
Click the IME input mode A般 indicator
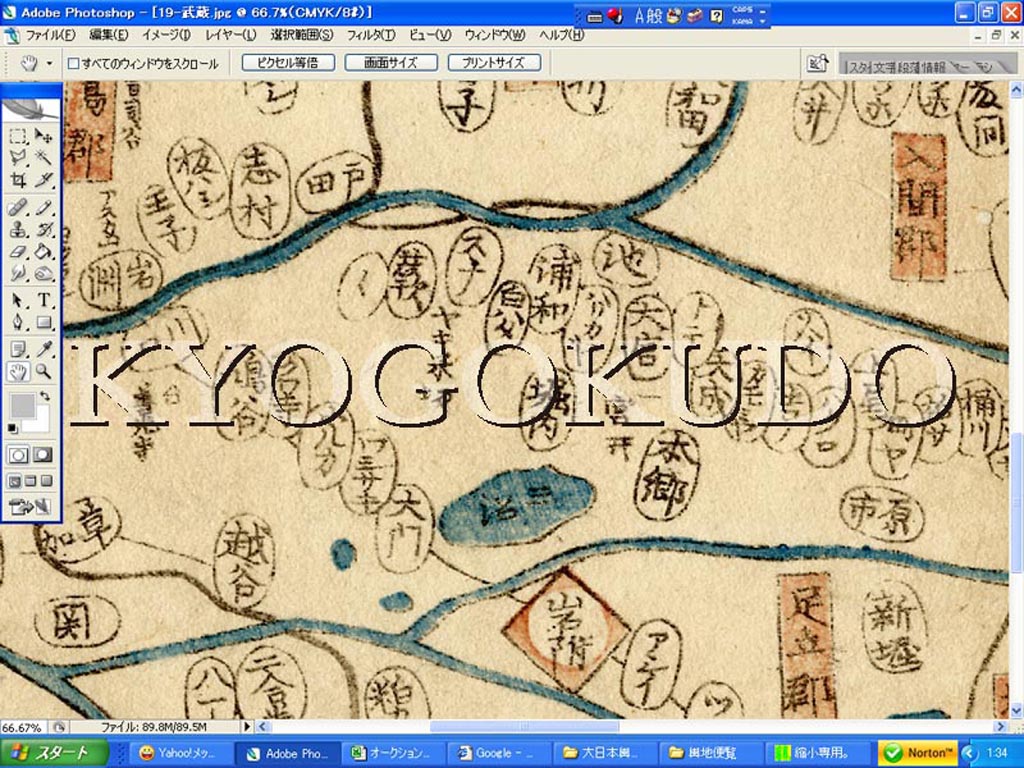point(648,16)
